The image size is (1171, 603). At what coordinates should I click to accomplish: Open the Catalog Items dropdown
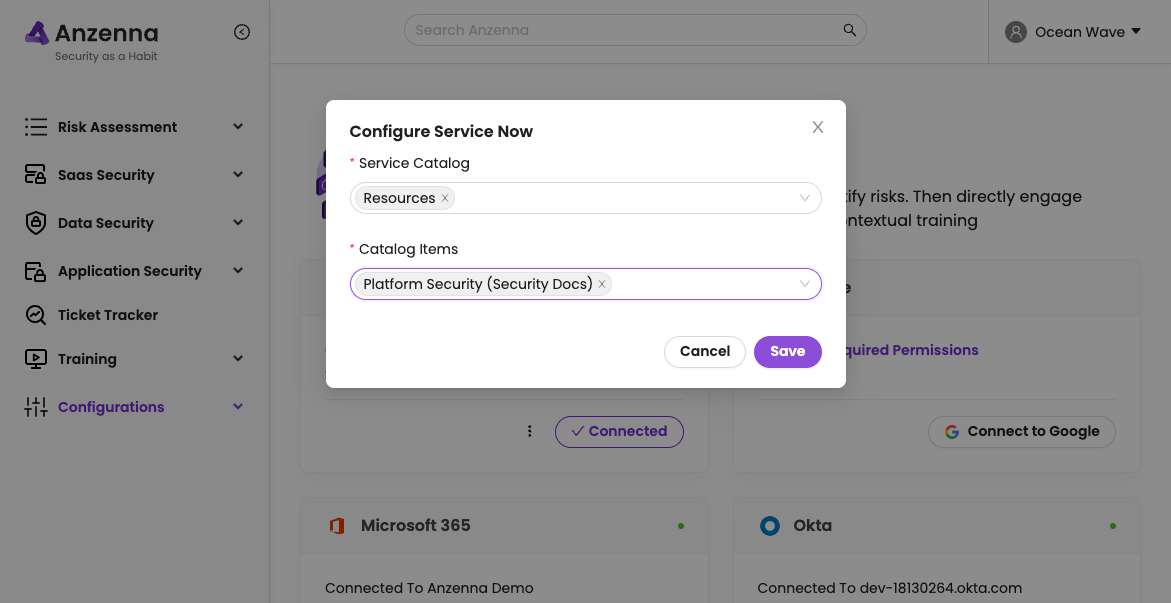804,284
